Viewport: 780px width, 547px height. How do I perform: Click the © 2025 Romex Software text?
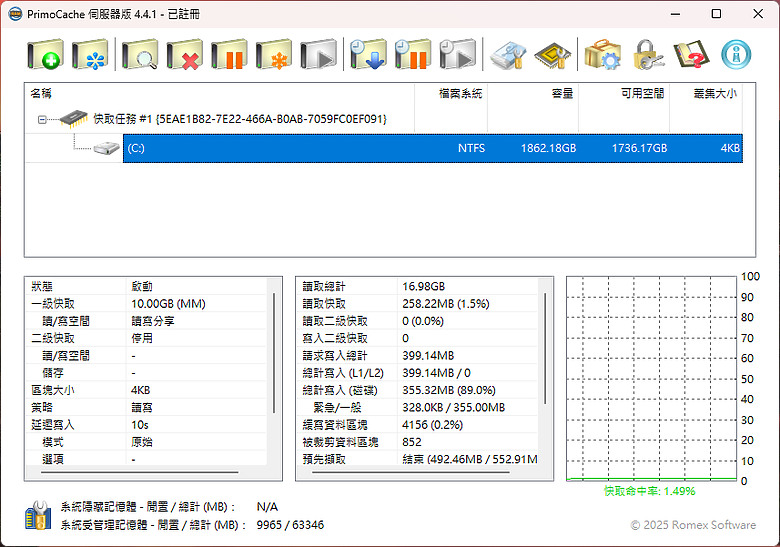click(x=693, y=525)
